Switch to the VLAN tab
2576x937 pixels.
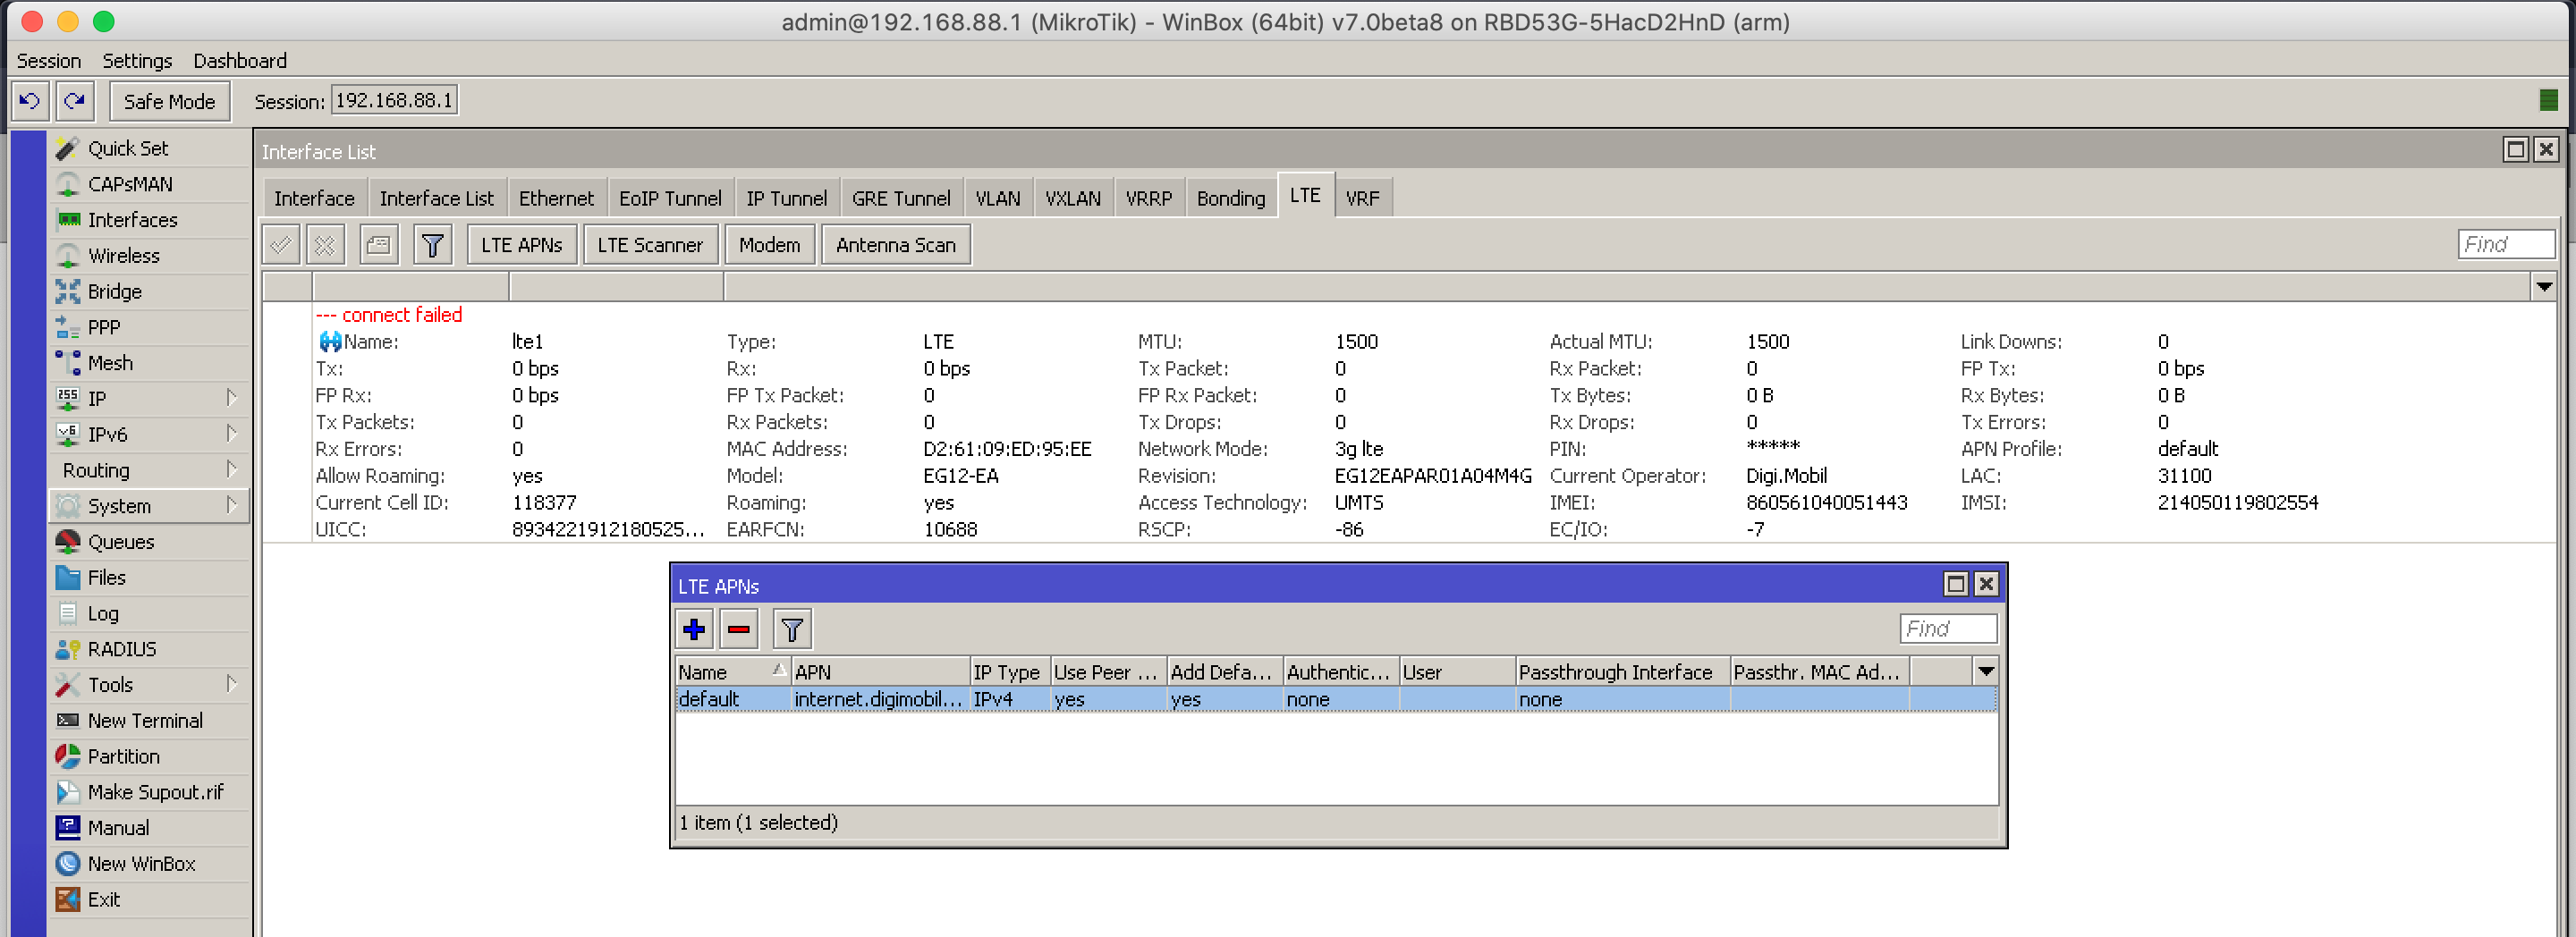pyautogui.click(x=997, y=198)
